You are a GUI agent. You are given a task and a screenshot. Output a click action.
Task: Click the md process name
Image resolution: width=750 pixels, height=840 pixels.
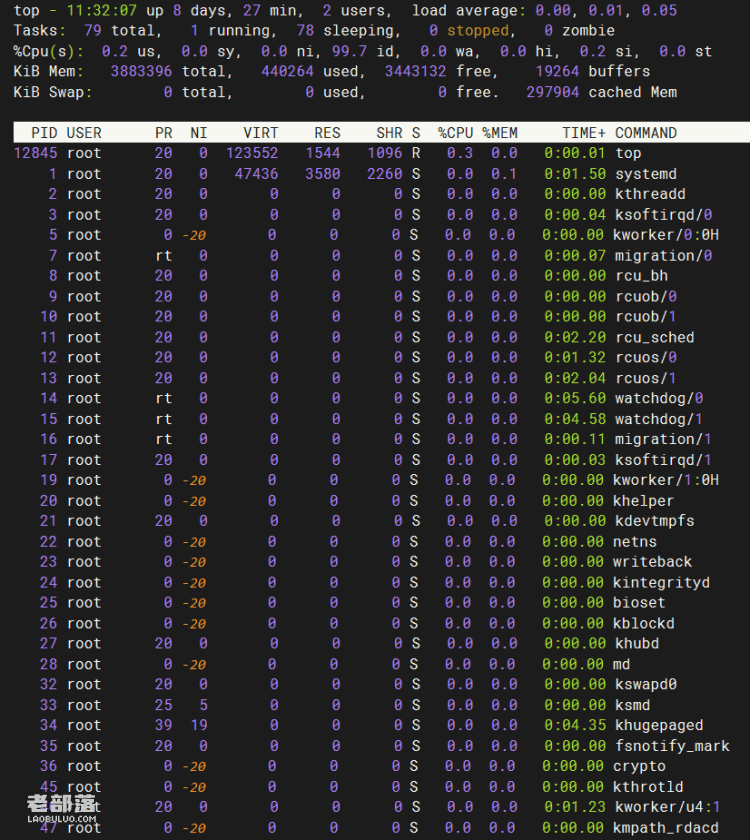coord(621,664)
